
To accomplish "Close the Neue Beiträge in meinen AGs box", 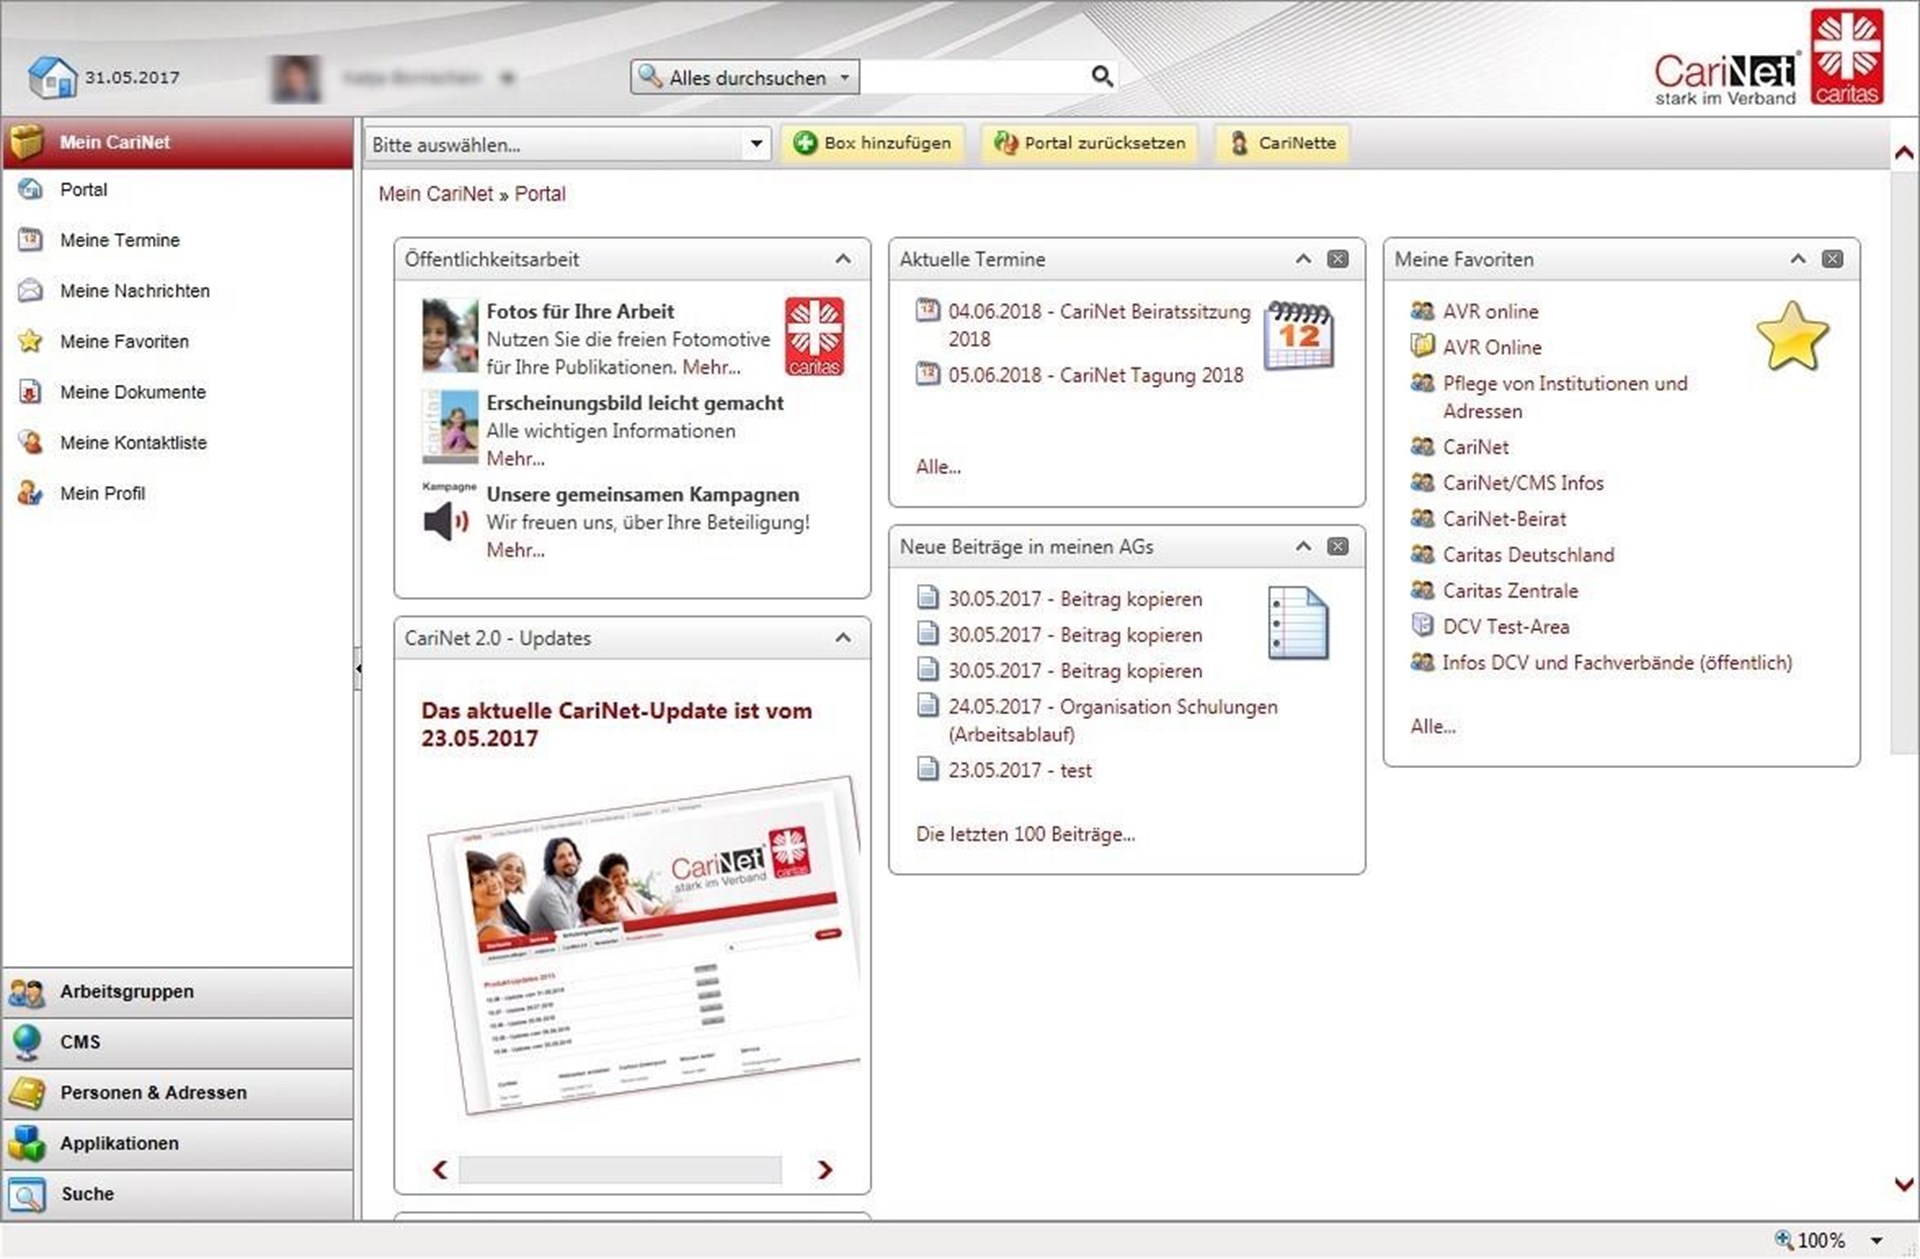I will tap(1337, 546).
